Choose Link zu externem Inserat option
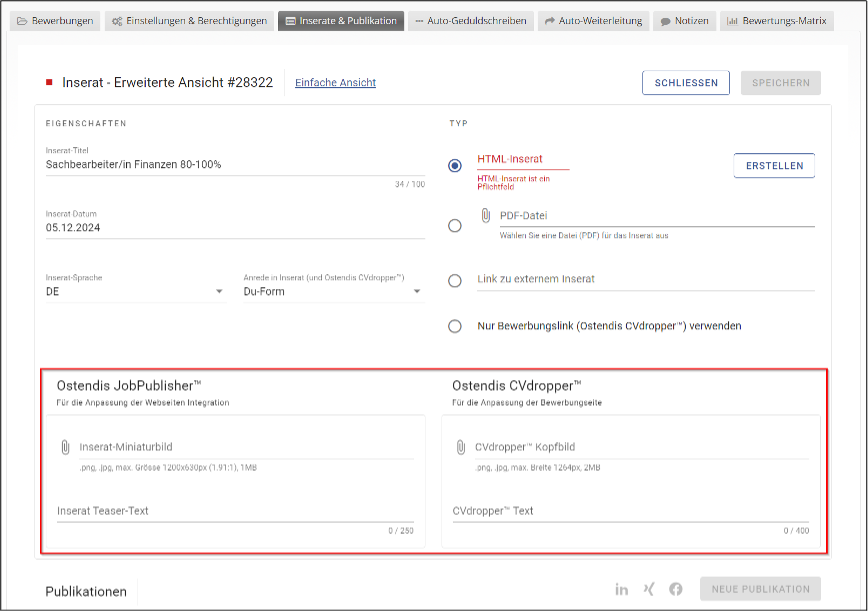 [x=455, y=281]
